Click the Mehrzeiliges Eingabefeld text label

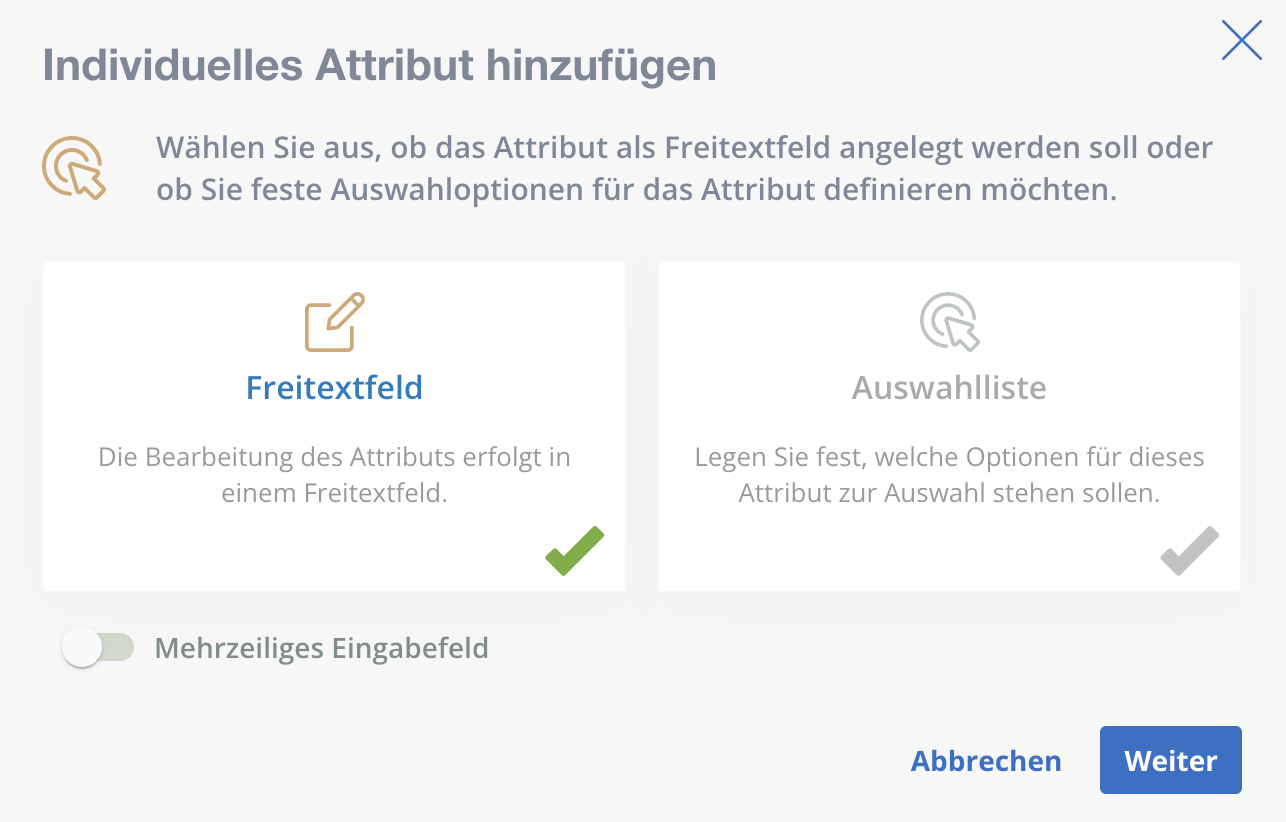click(320, 647)
